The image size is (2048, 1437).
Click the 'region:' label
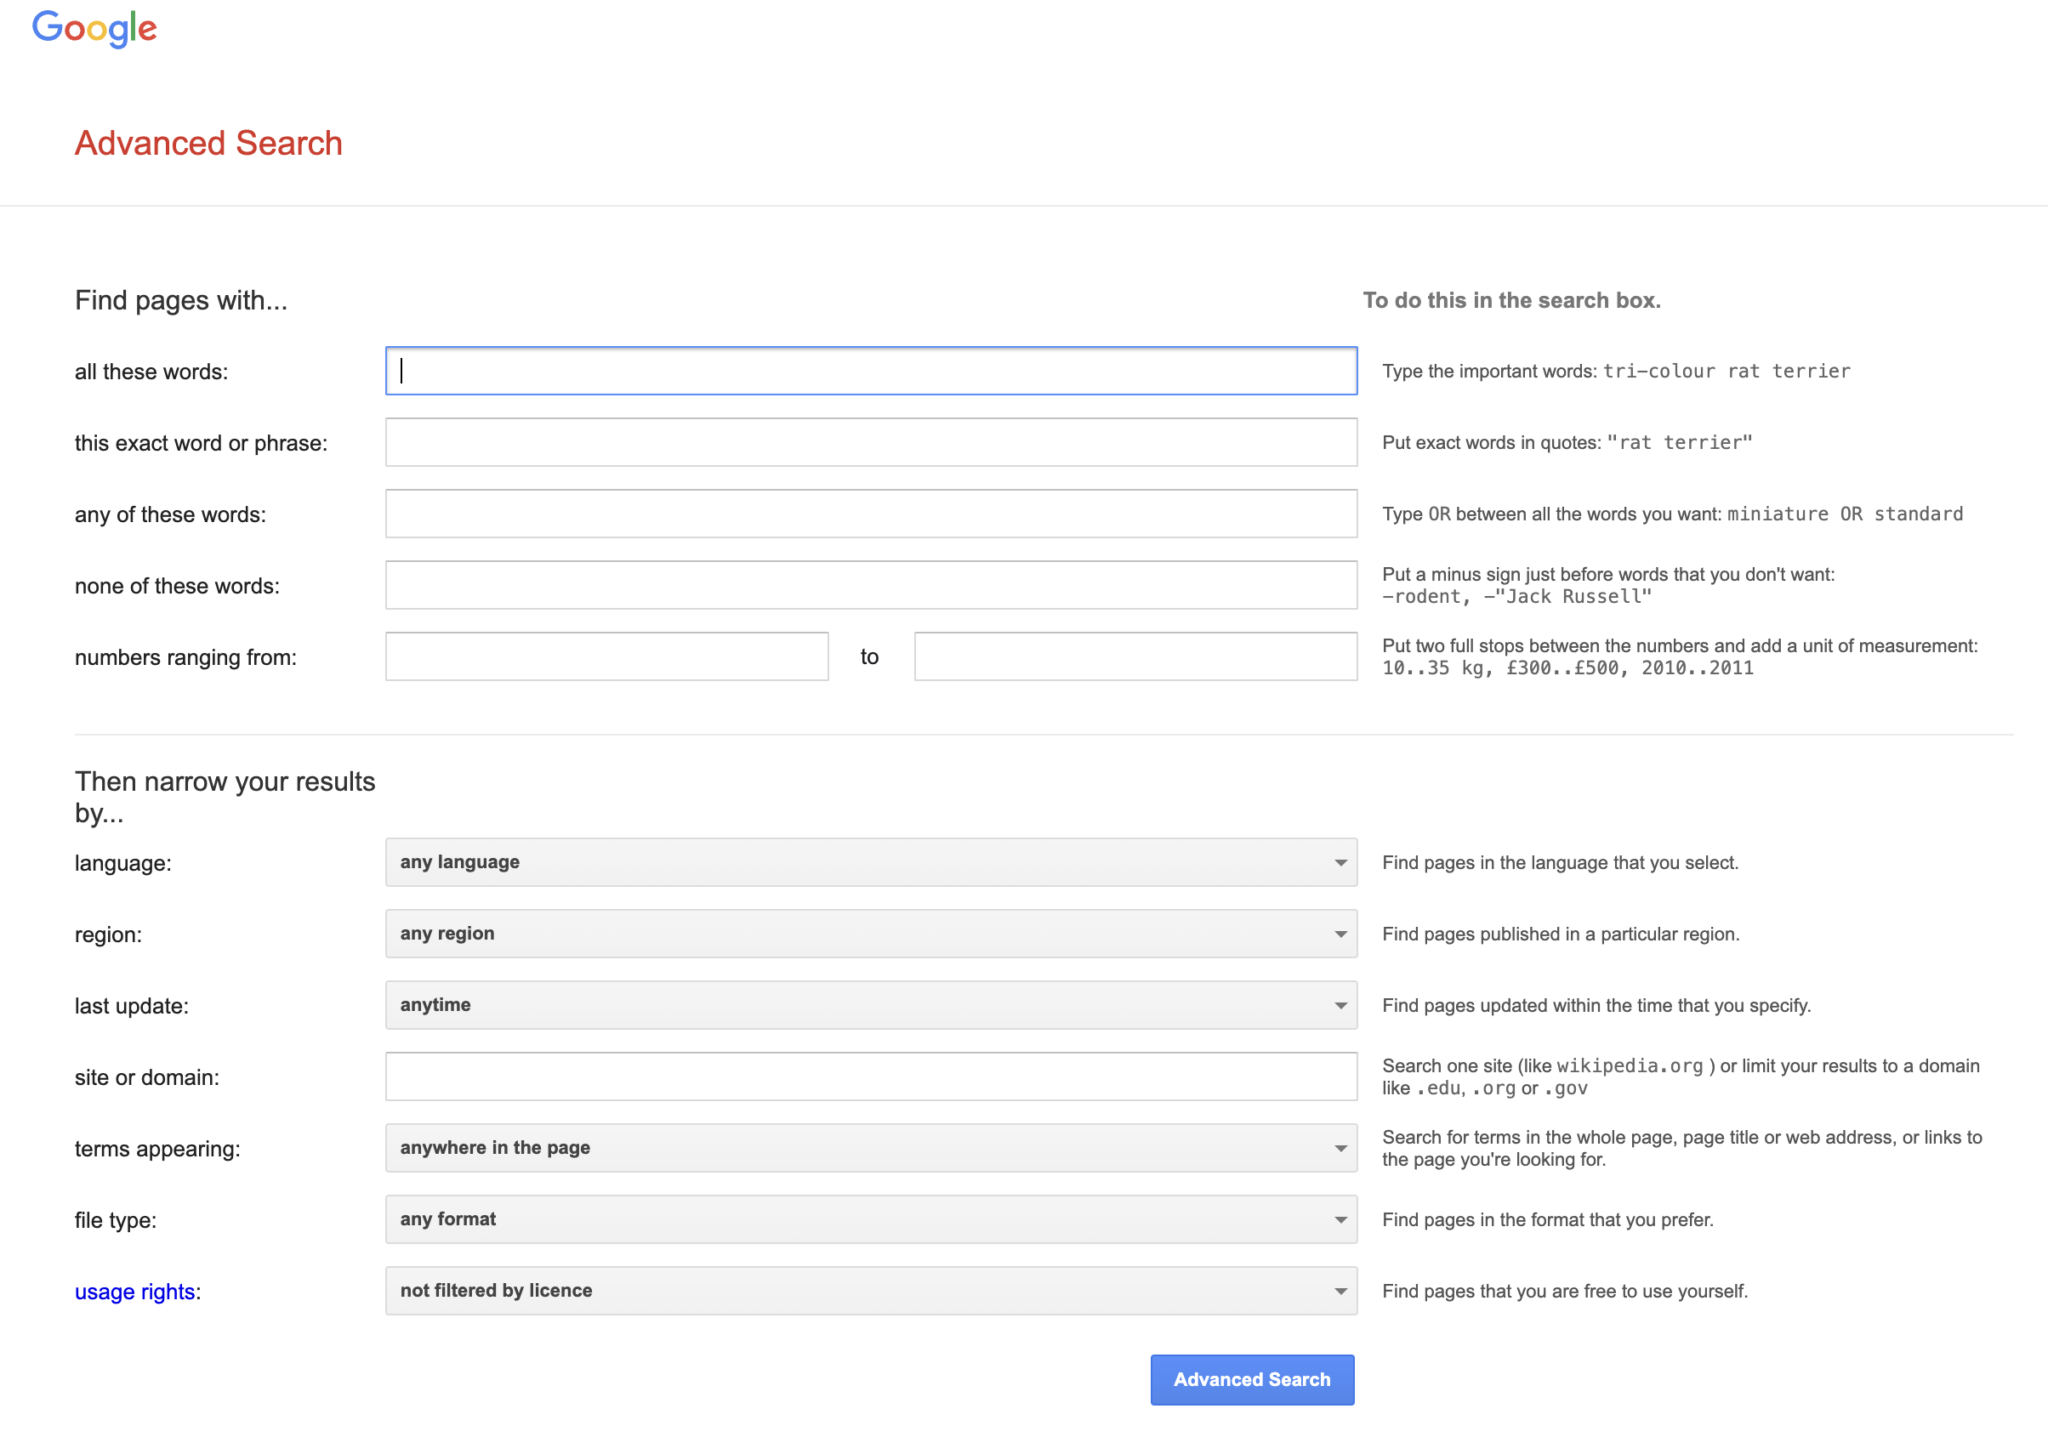click(108, 935)
